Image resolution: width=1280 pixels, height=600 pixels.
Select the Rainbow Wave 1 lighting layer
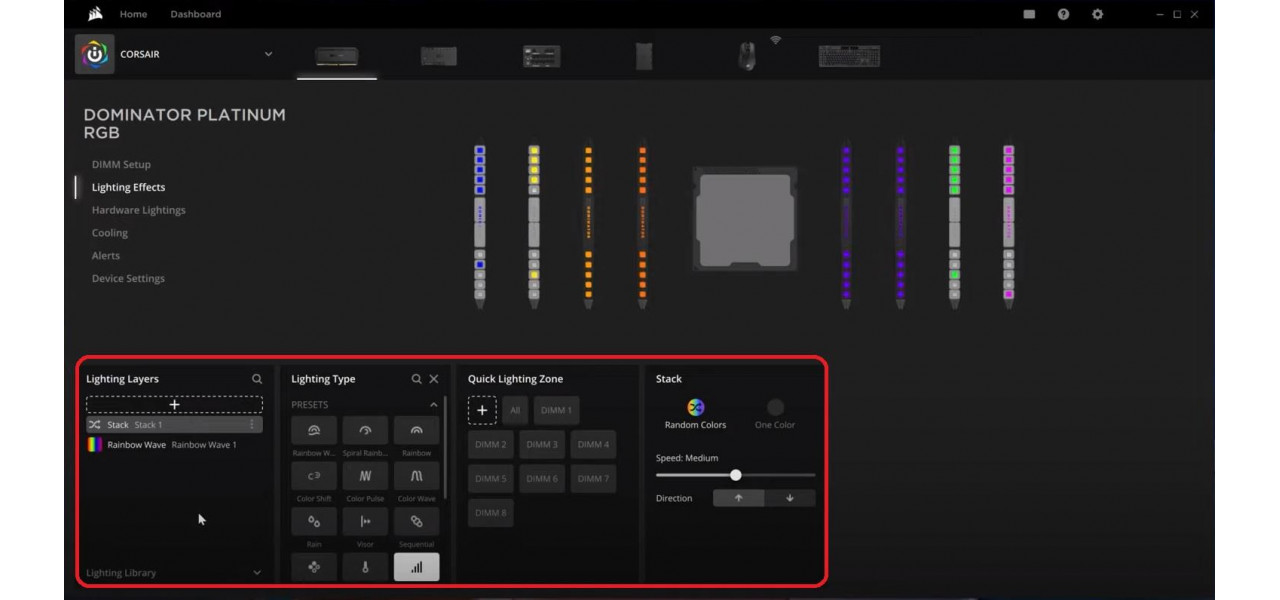pyautogui.click(x=174, y=445)
